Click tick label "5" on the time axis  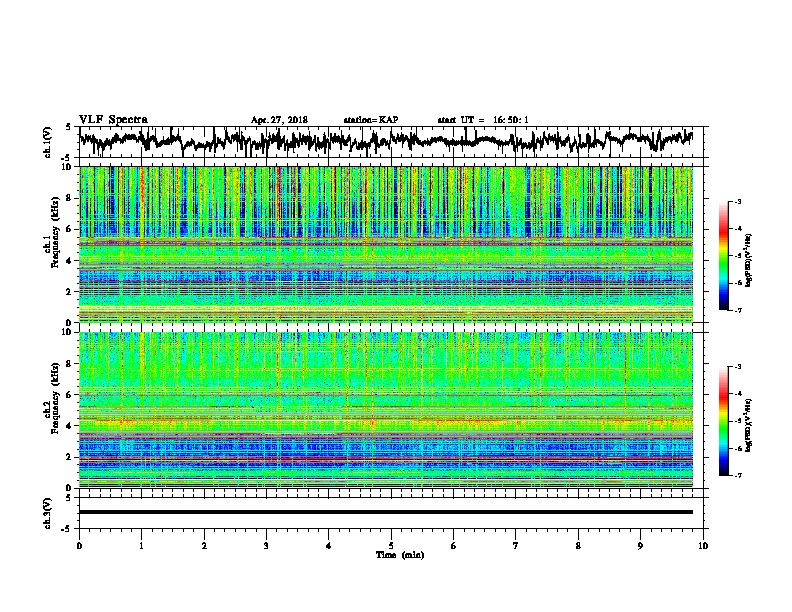coord(391,546)
